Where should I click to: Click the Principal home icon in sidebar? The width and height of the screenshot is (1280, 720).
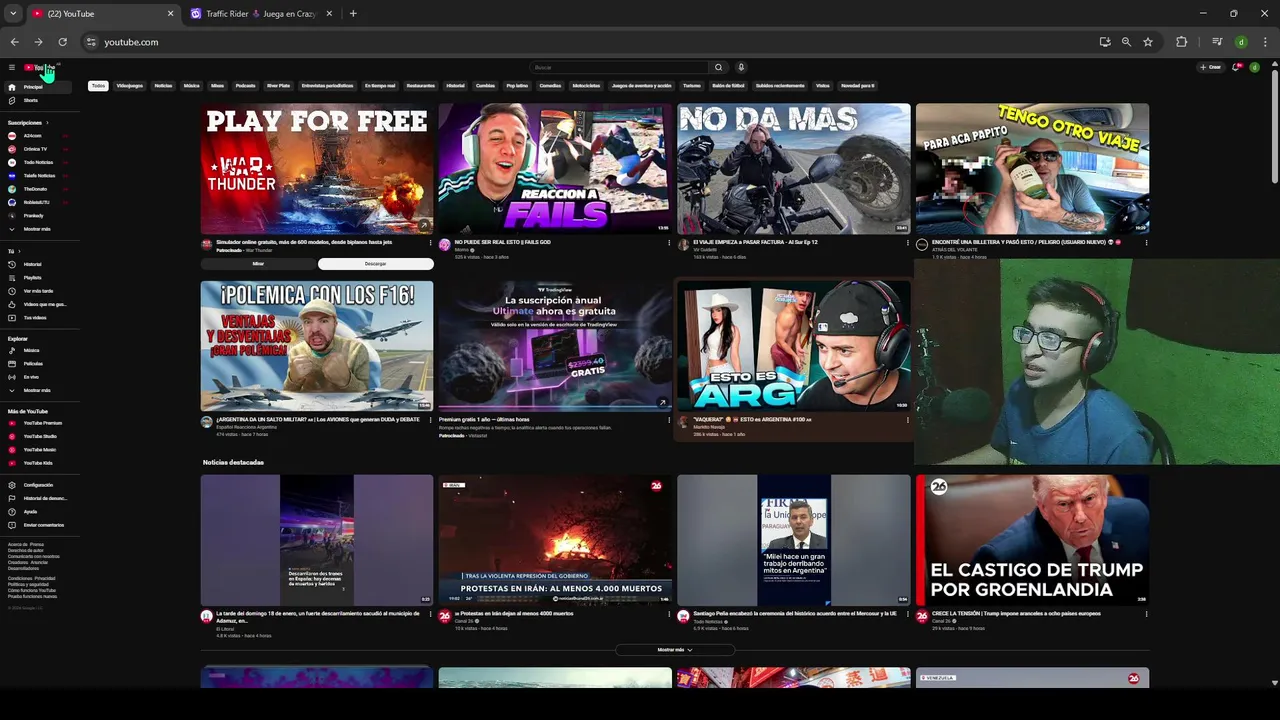tap(12, 87)
